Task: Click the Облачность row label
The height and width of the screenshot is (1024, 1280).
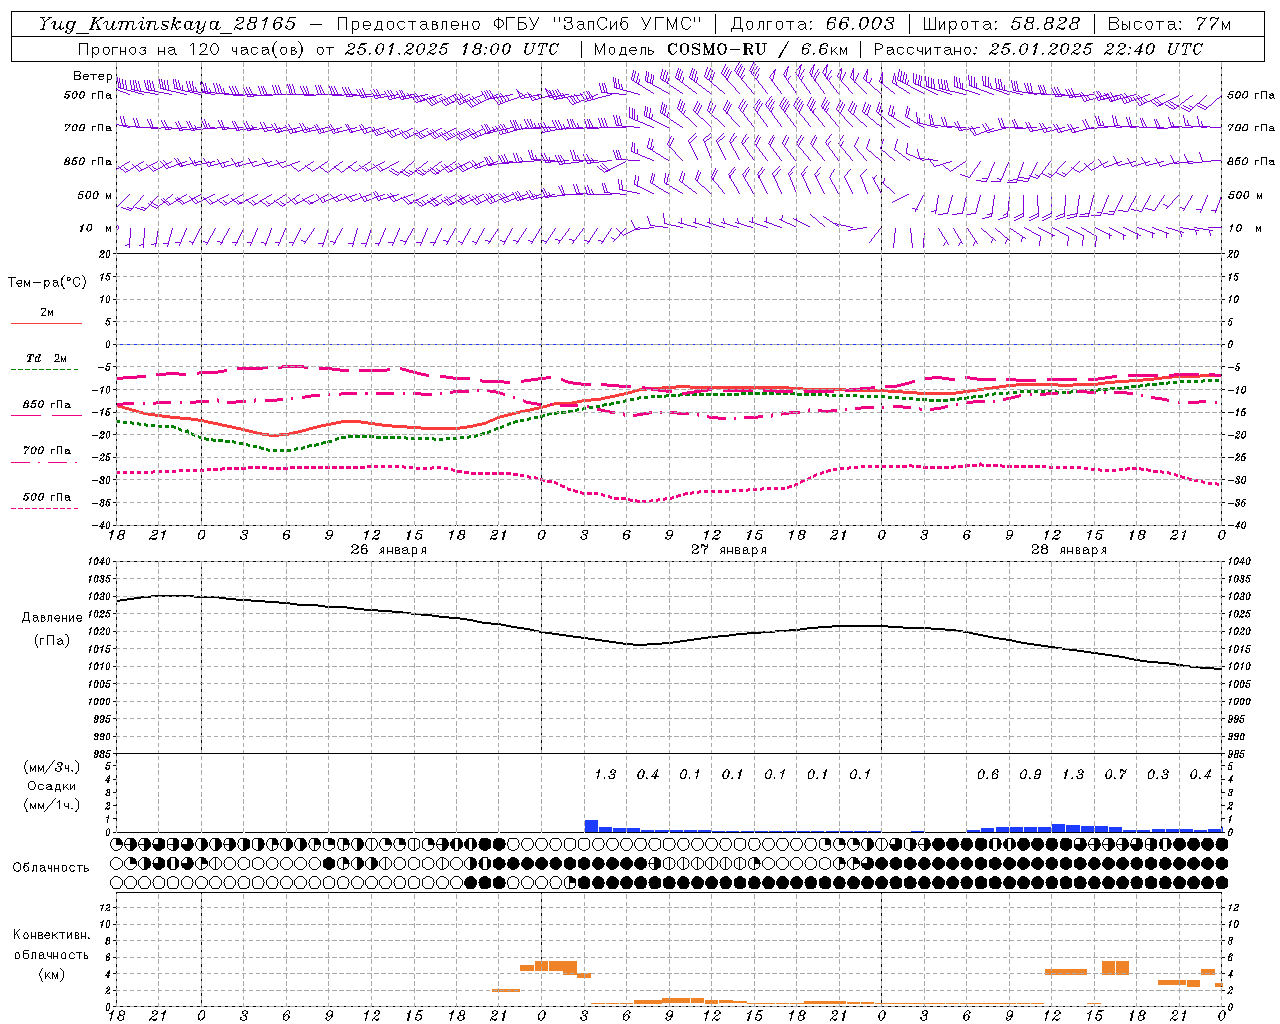Action: point(51,868)
